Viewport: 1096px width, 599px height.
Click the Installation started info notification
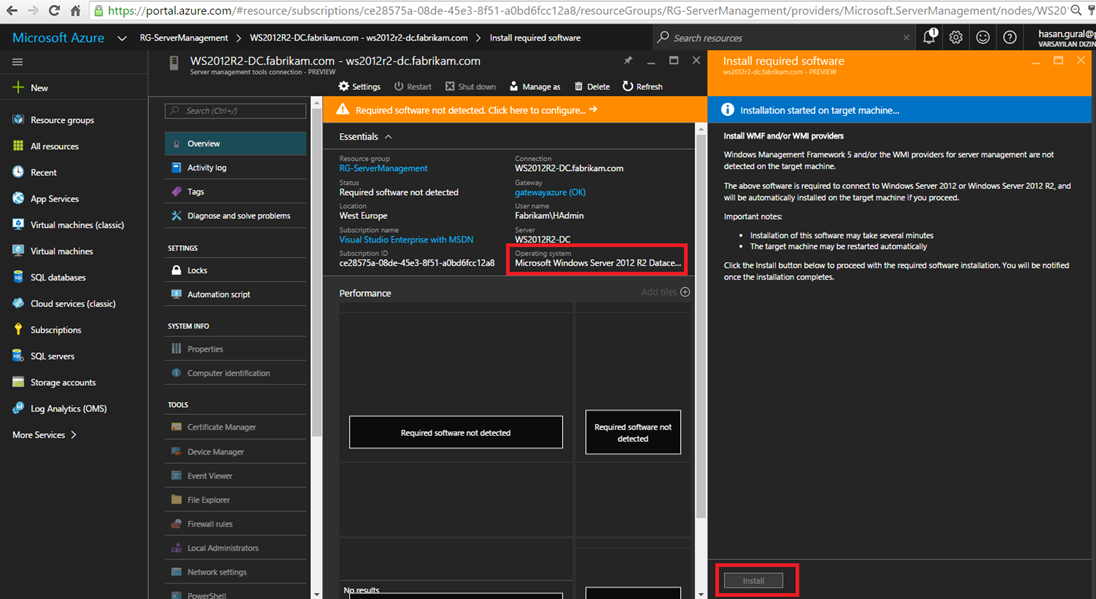click(x=899, y=110)
